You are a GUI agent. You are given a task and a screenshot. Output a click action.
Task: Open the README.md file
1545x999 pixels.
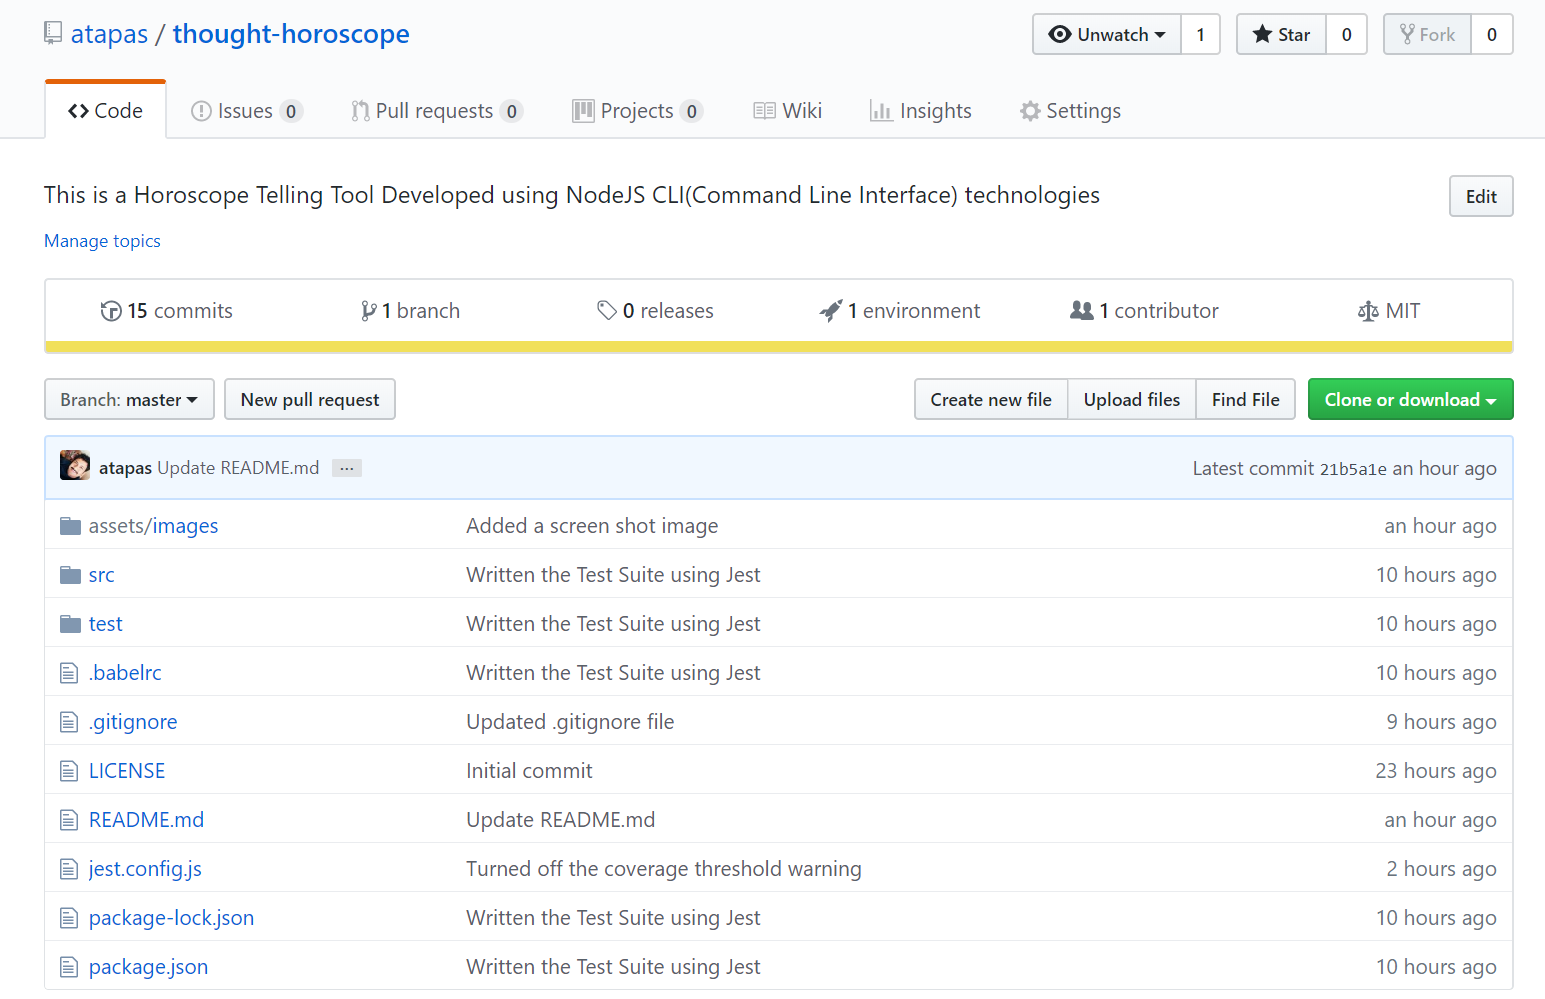point(146,820)
